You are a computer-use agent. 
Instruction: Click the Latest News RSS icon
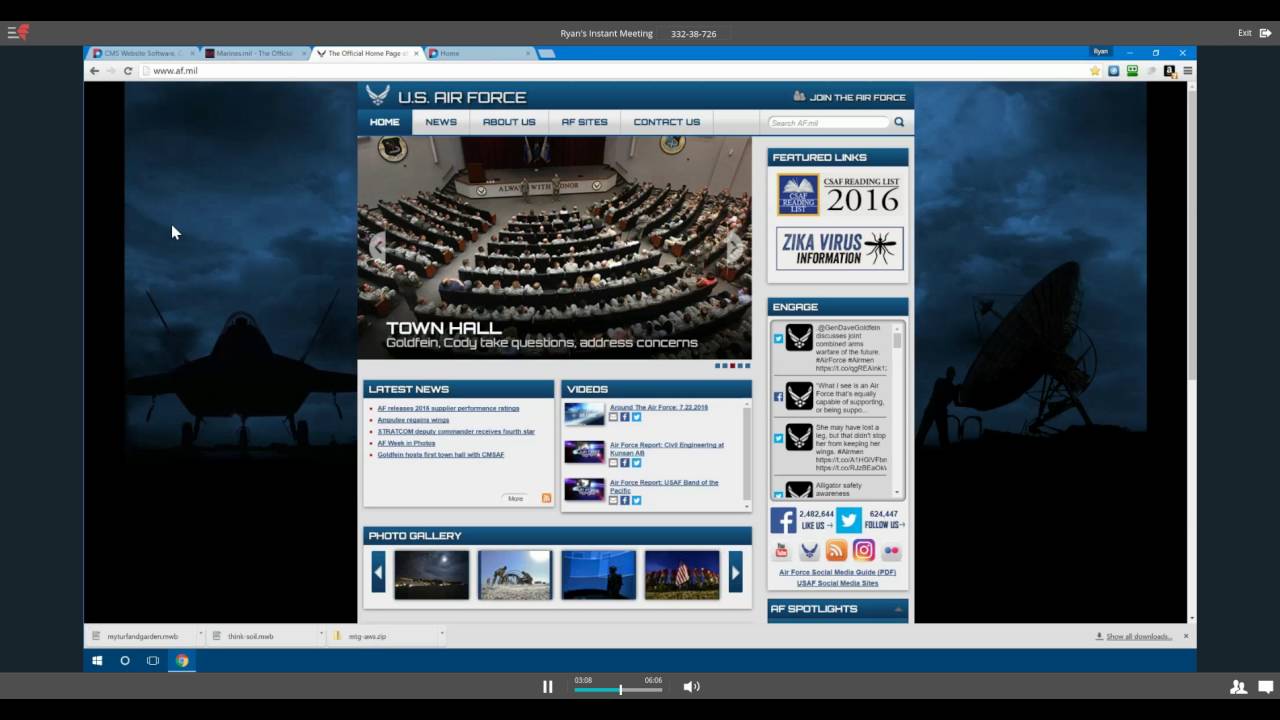(546, 498)
